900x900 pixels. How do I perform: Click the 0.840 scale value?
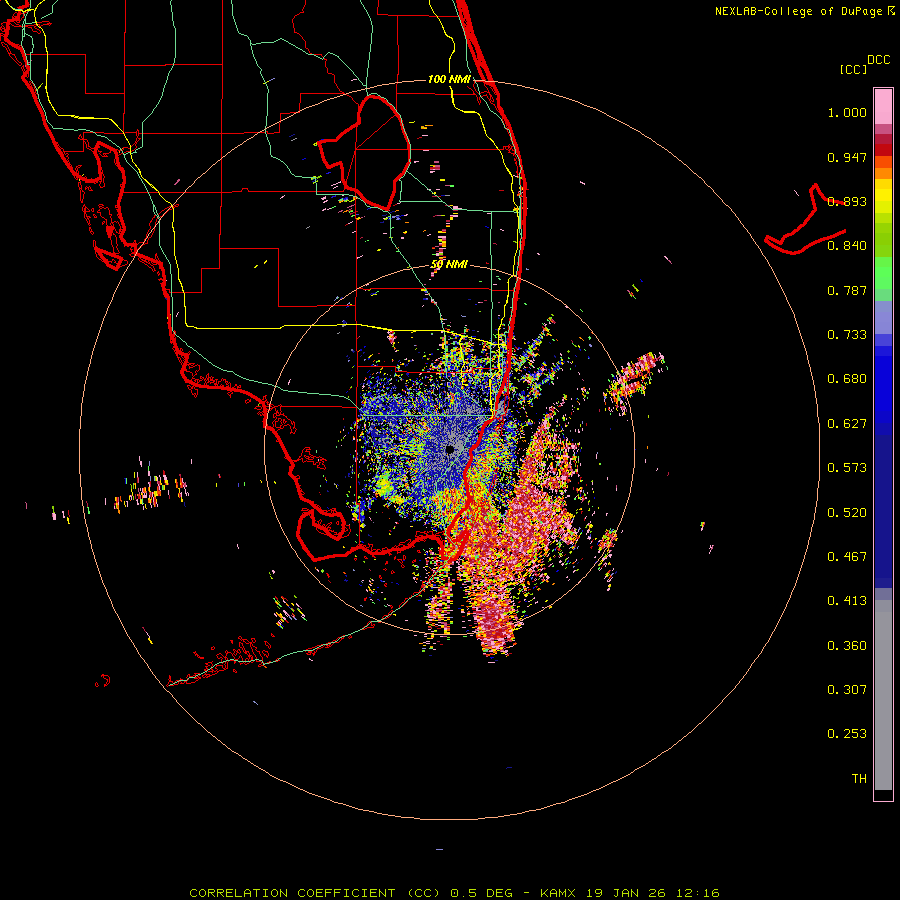[x=847, y=246]
